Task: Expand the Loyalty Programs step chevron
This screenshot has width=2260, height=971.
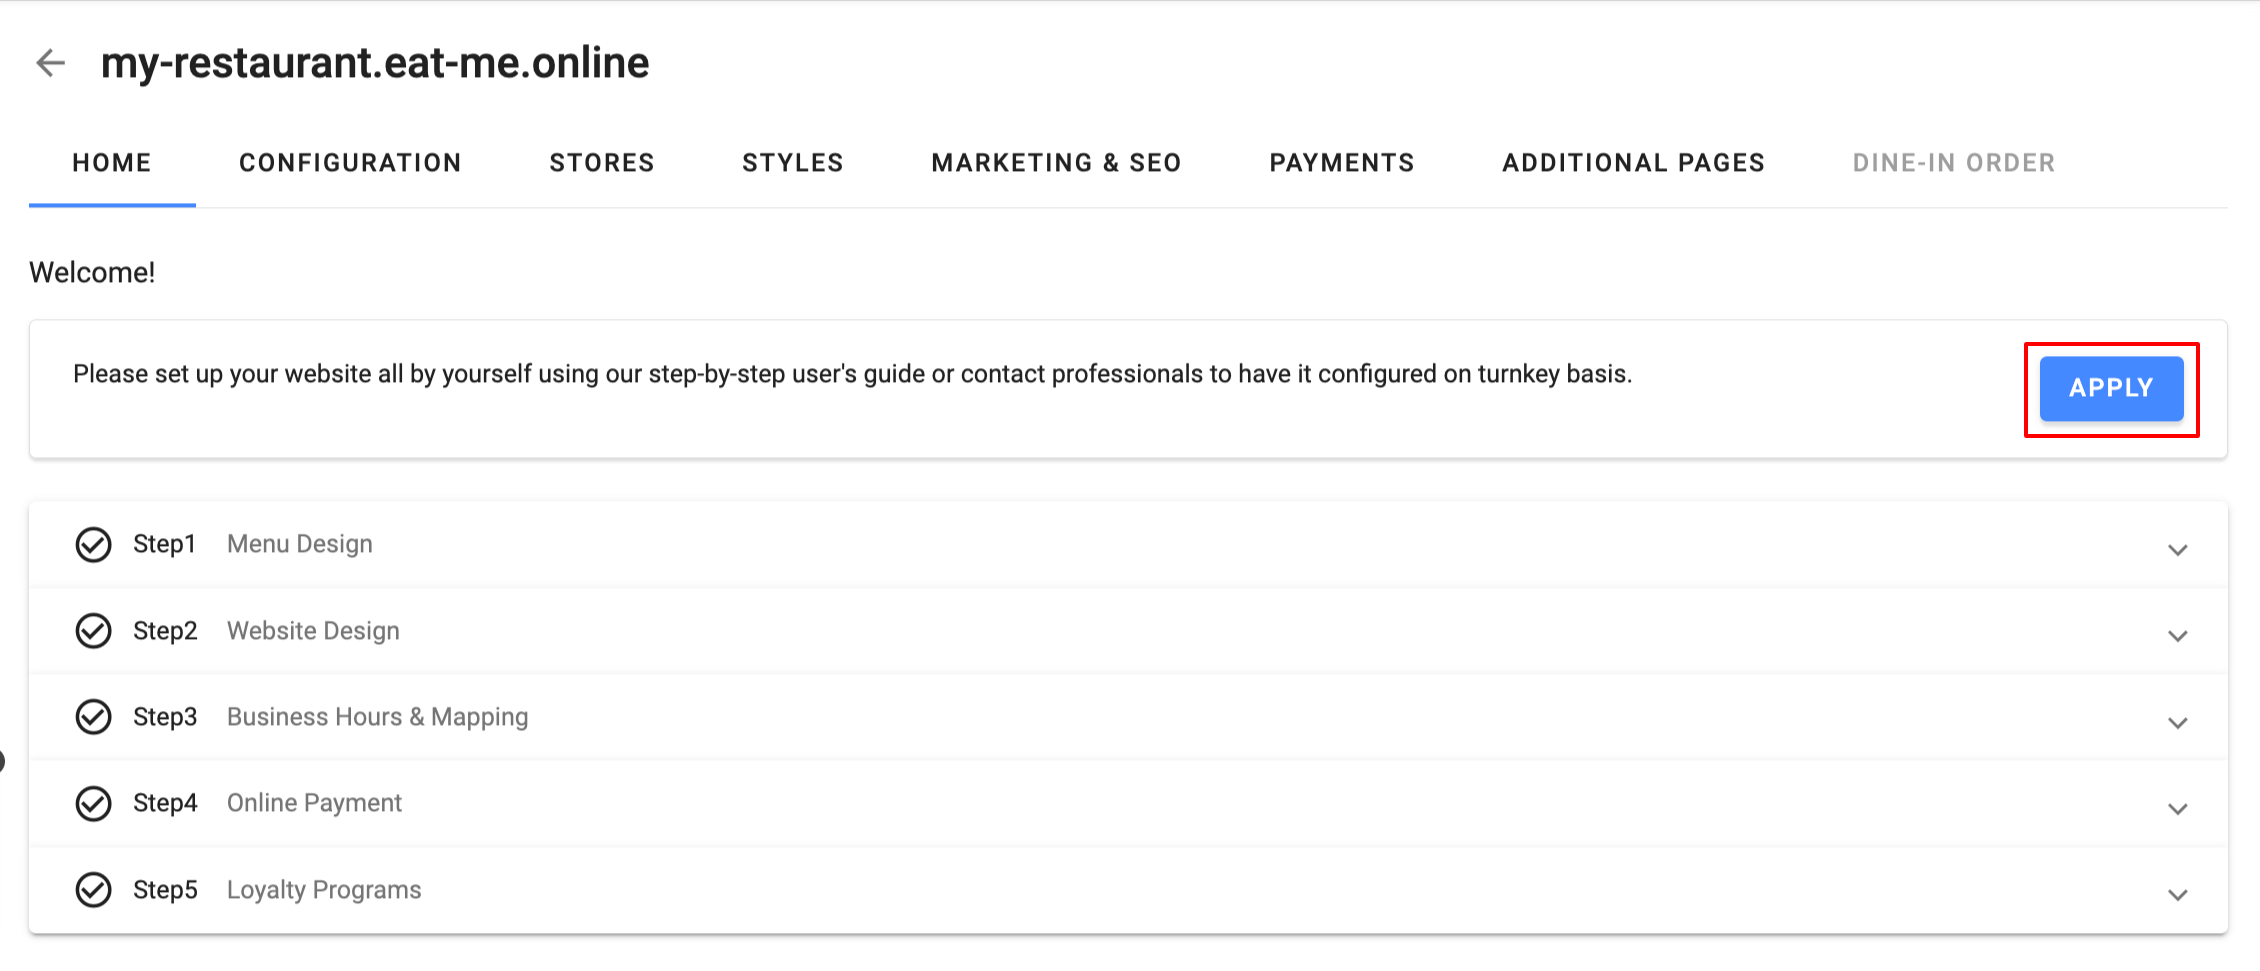Action: click(2177, 895)
